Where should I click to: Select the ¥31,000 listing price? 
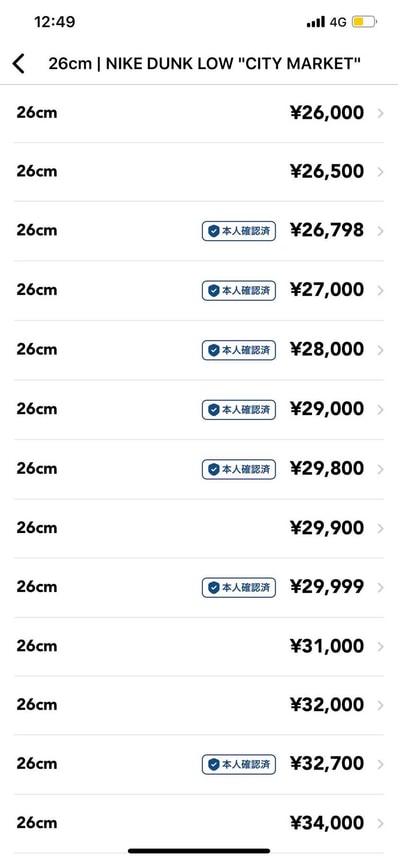pos(327,646)
